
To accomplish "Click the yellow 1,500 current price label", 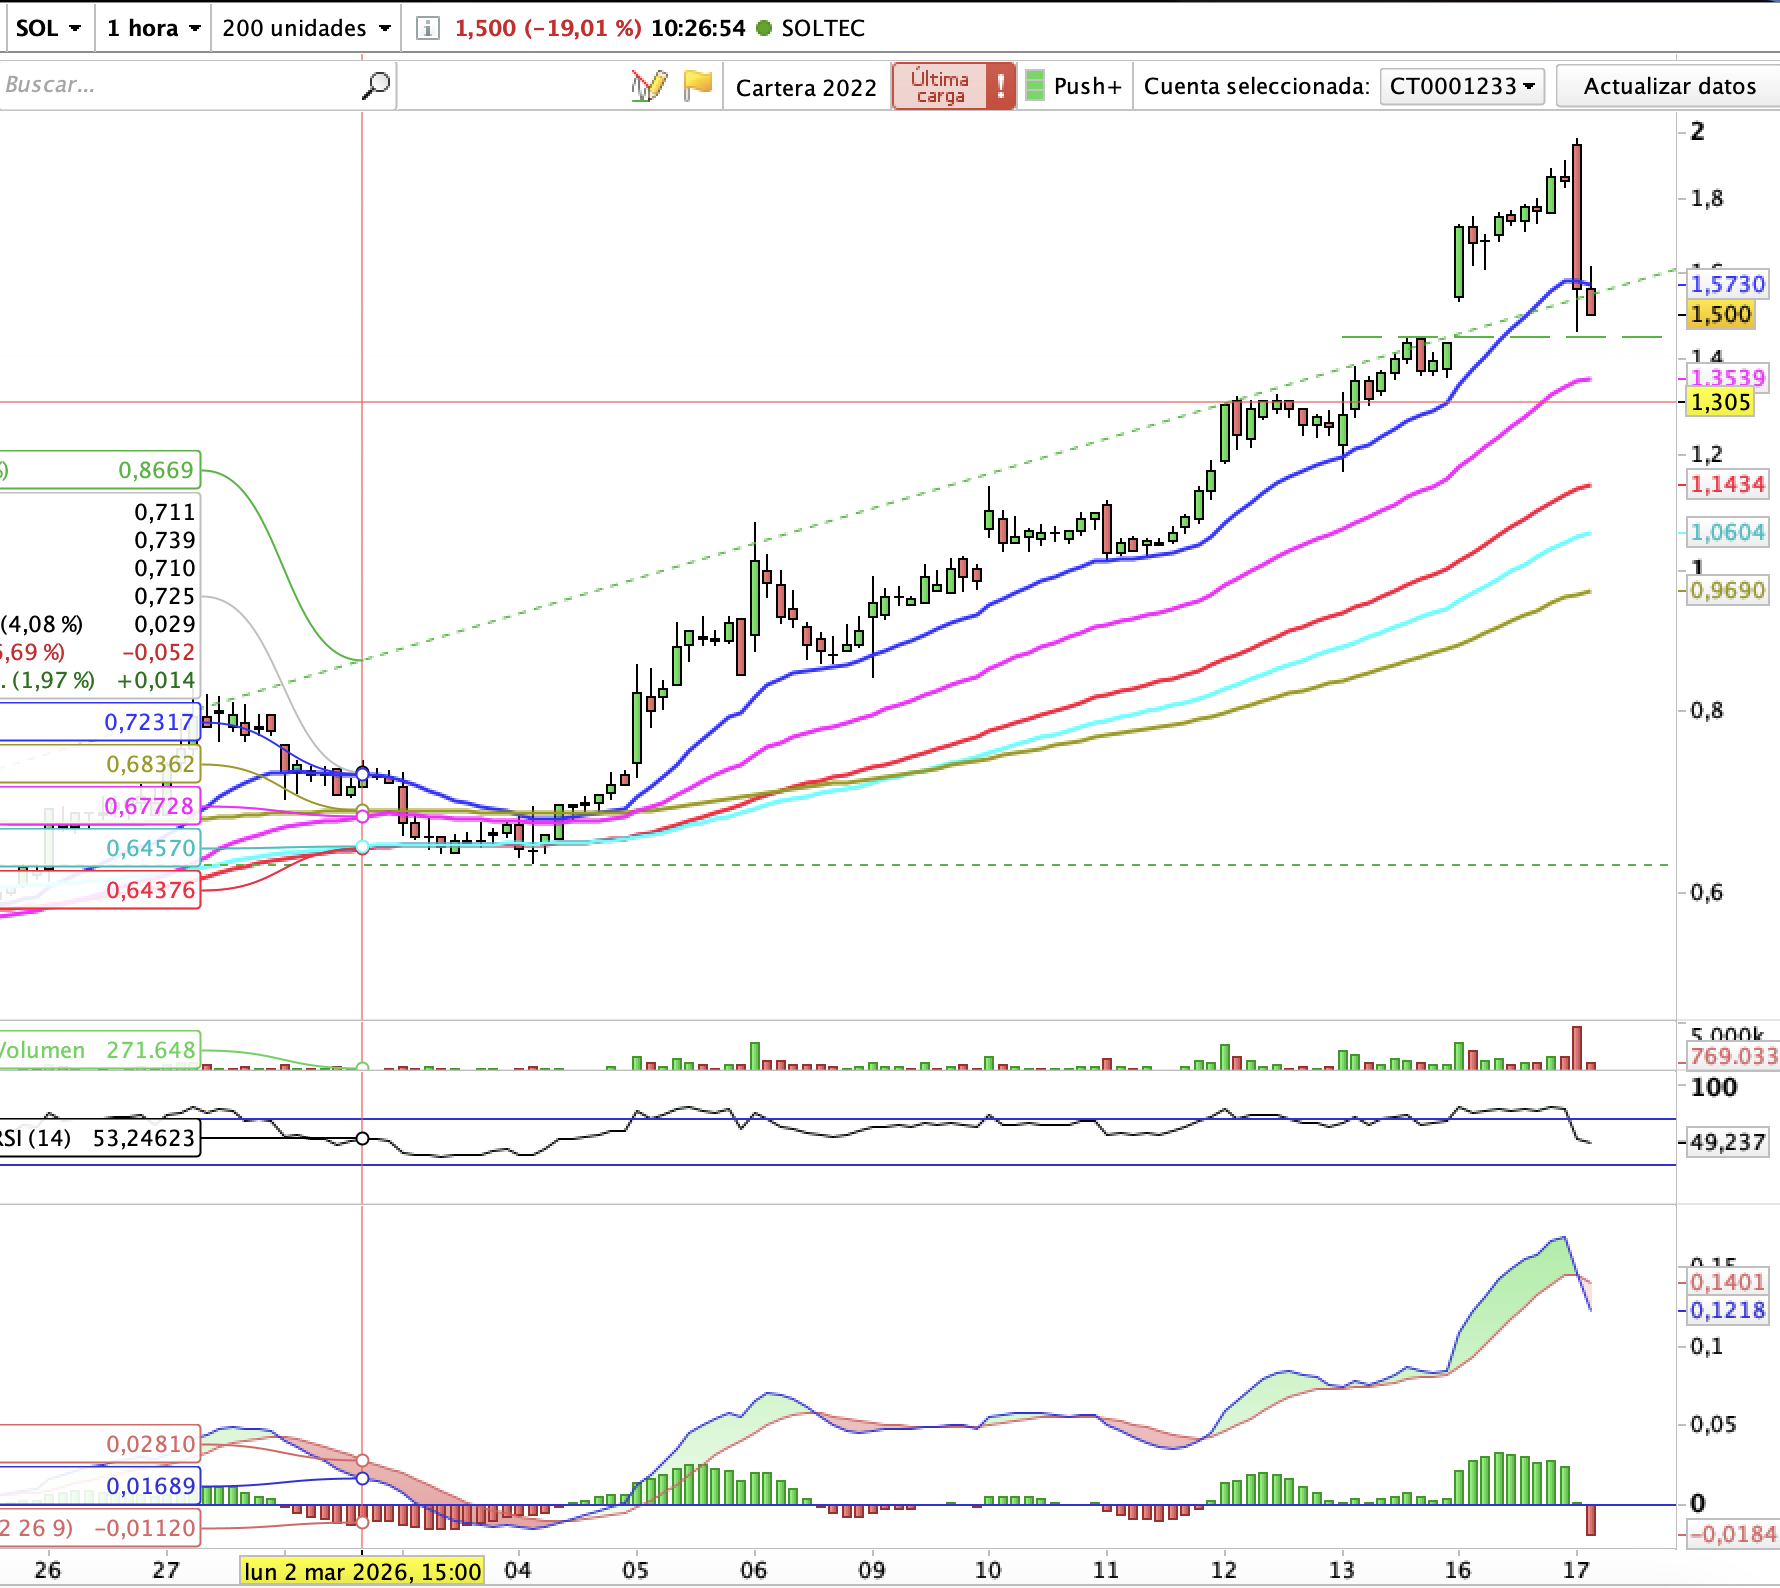I will pyautogui.click(x=1720, y=314).
